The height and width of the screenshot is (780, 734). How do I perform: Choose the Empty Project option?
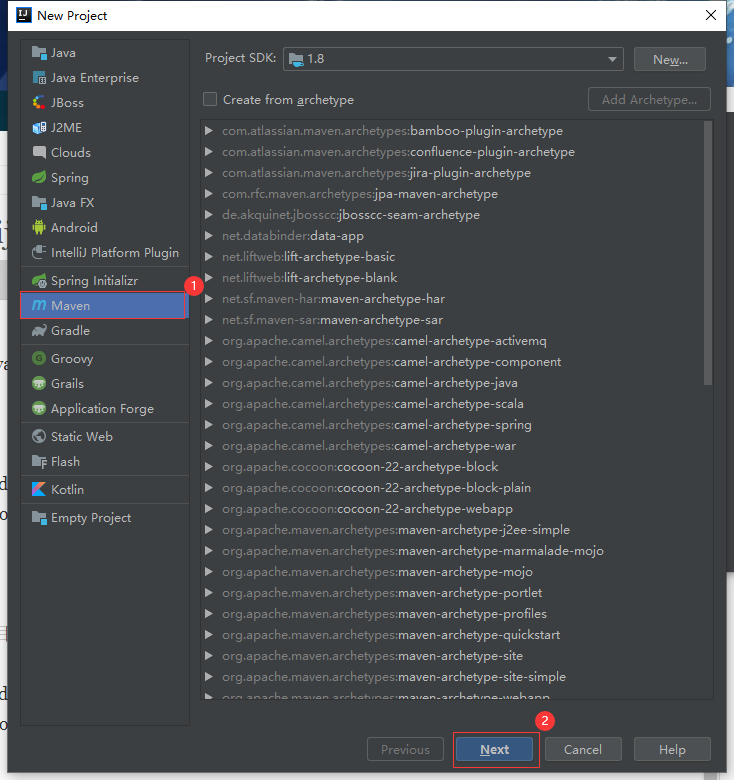(x=90, y=518)
